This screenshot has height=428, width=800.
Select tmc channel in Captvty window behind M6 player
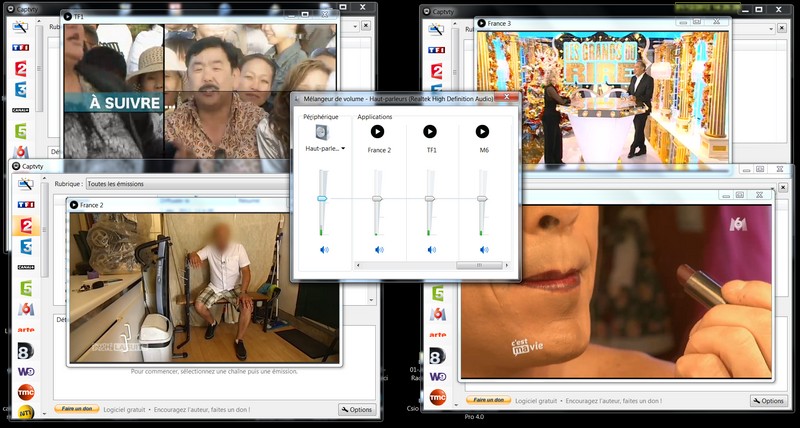(437, 397)
